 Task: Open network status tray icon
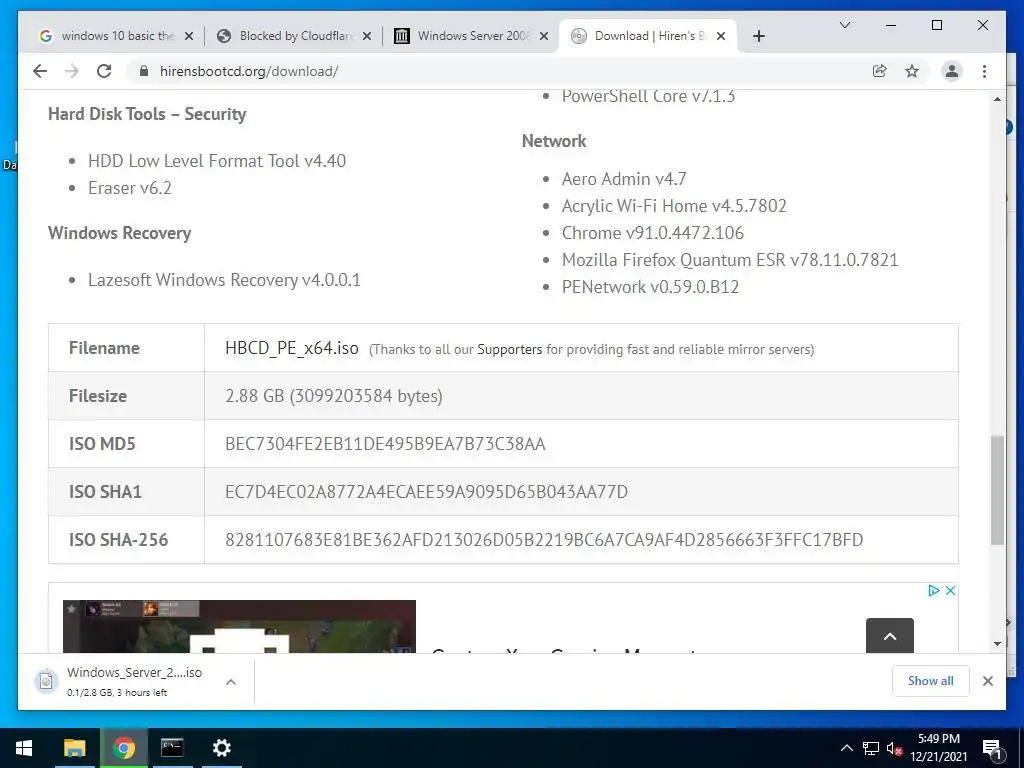click(x=871, y=748)
